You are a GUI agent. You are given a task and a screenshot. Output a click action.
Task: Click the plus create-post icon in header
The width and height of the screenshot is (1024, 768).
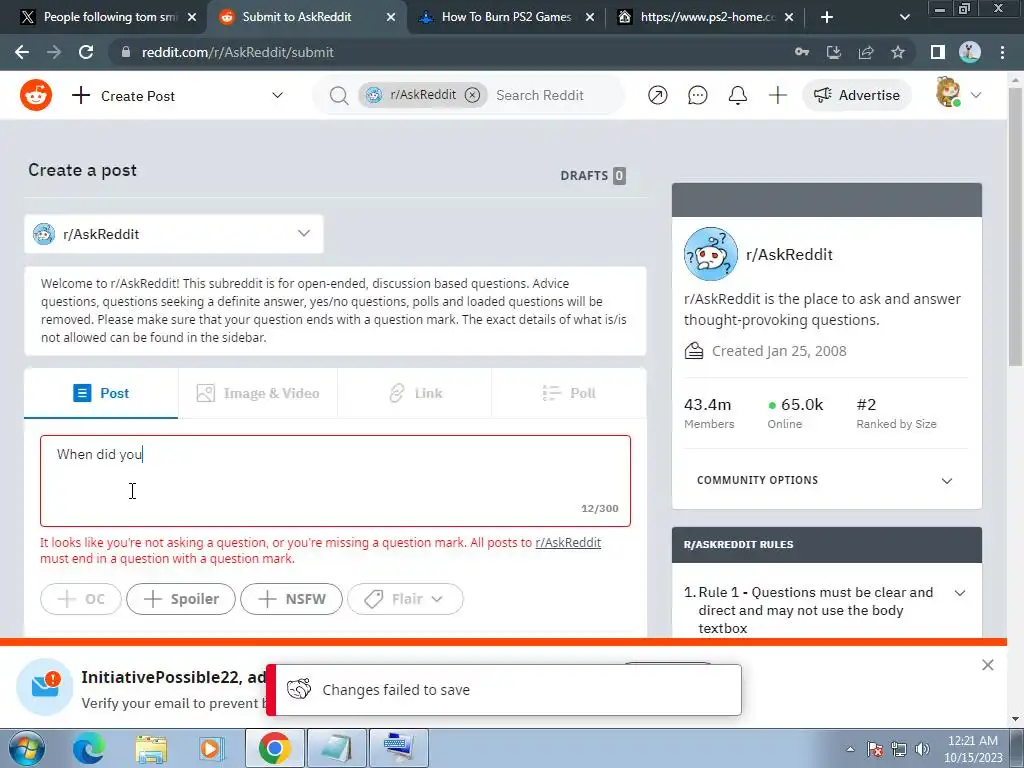[777, 95]
